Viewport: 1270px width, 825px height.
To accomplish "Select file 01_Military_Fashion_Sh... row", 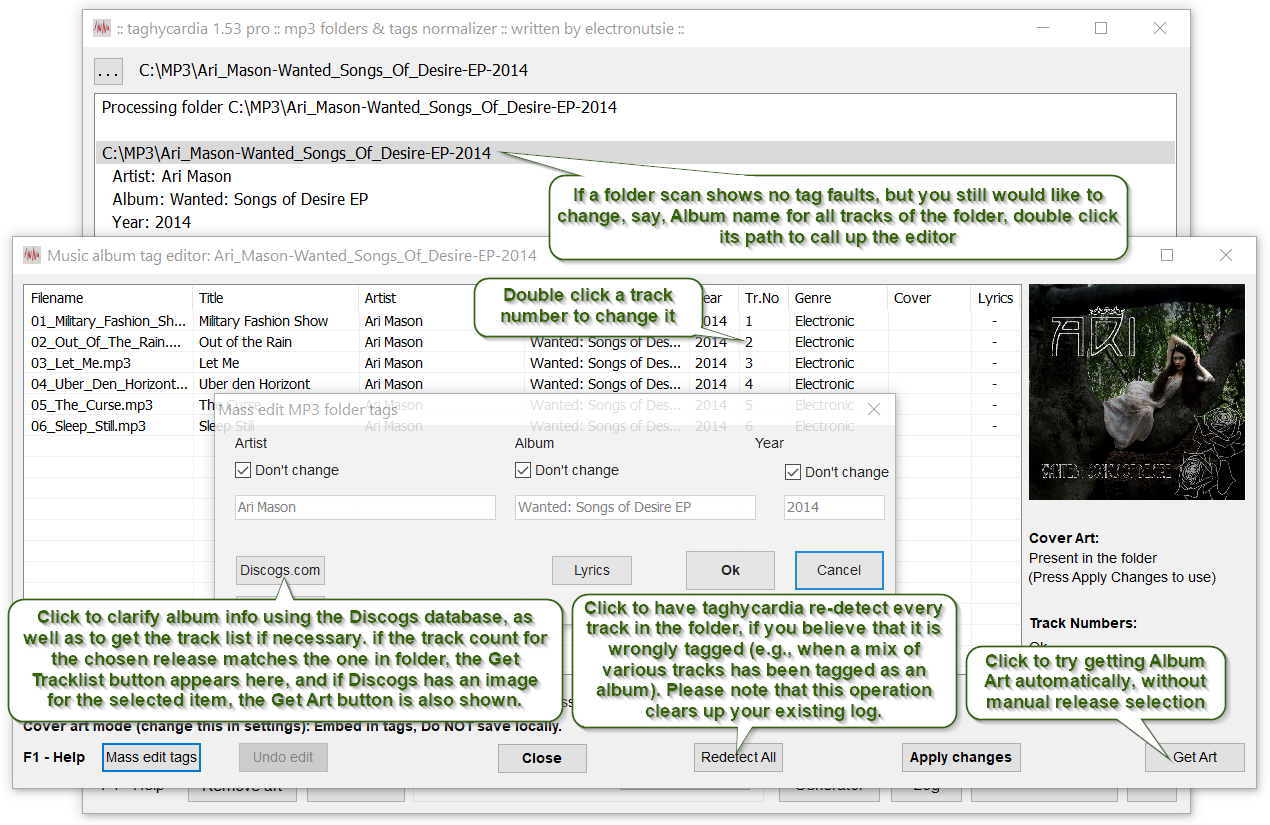I will coord(108,321).
